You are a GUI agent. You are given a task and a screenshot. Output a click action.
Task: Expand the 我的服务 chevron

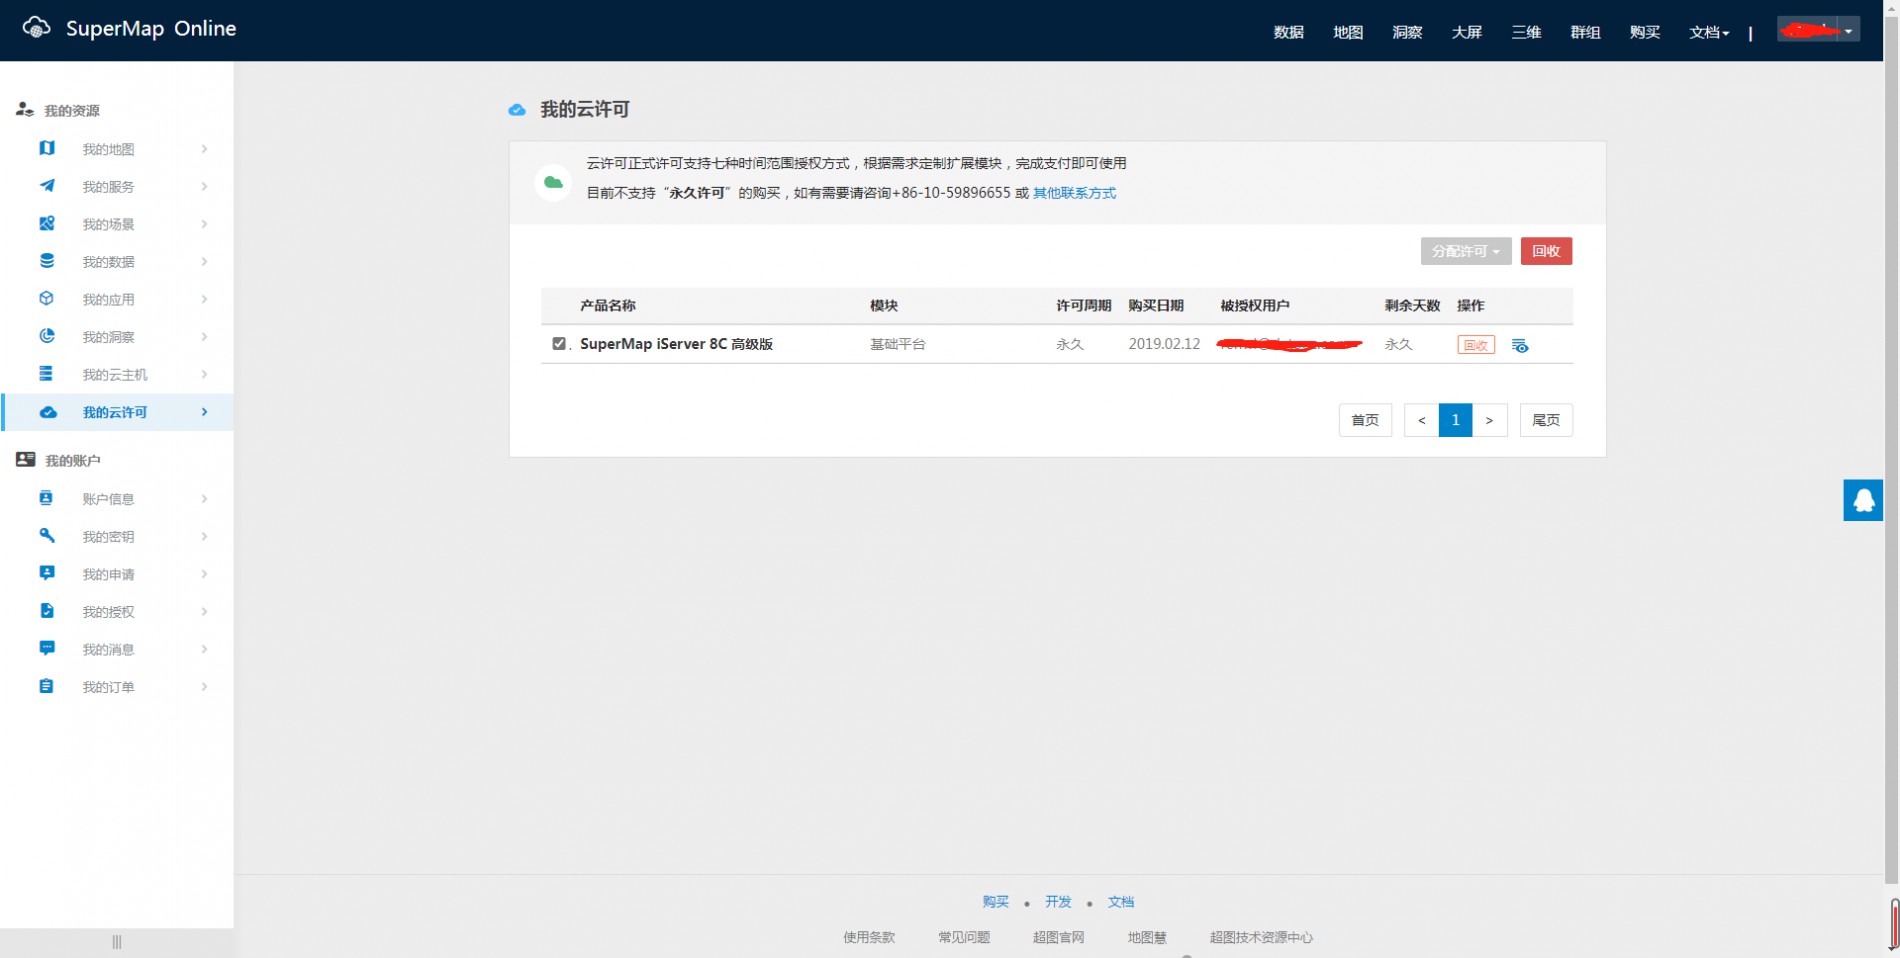pyautogui.click(x=204, y=186)
